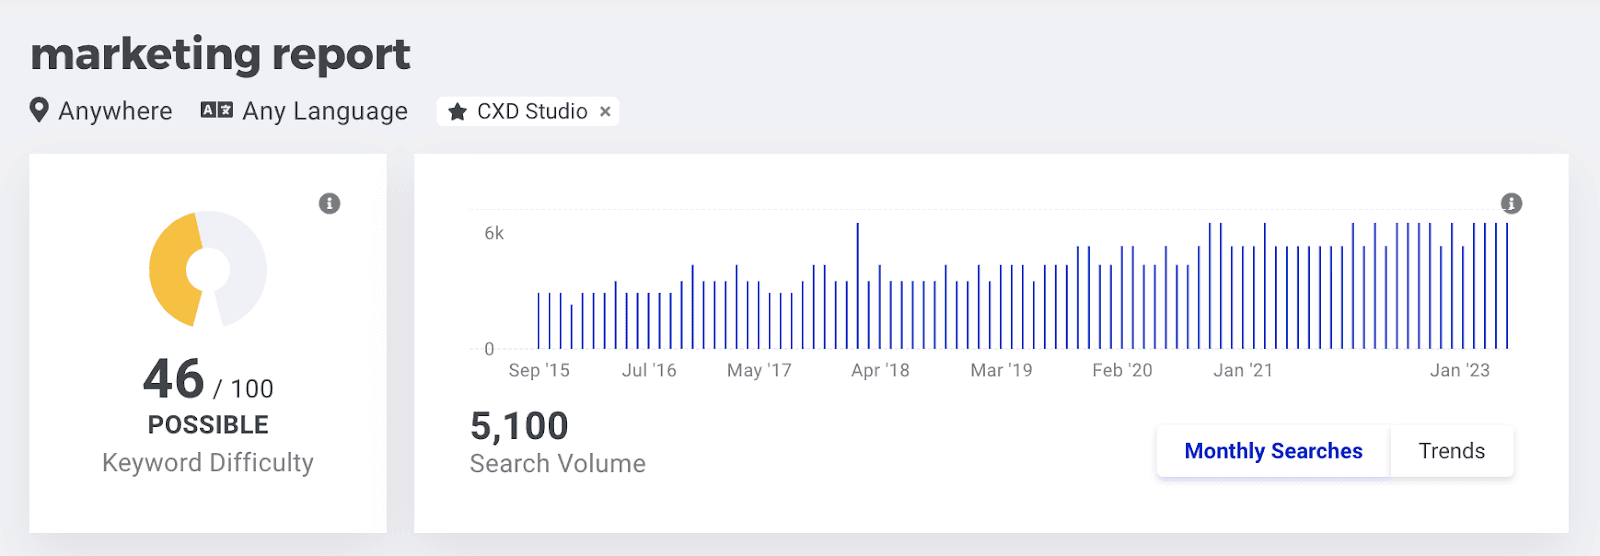Click the POSSIBLE difficulty label
The height and width of the screenshot is (556, 1600).
coord(208,425)
